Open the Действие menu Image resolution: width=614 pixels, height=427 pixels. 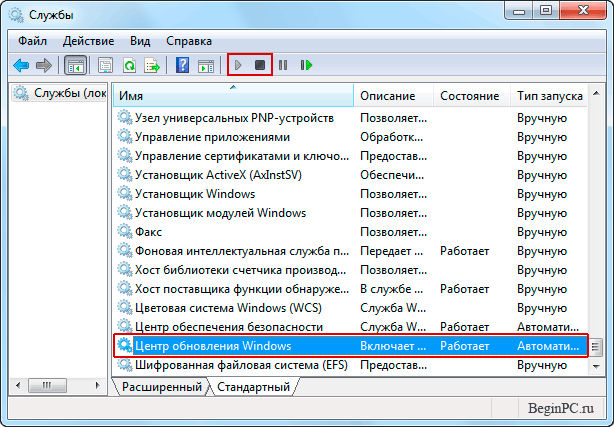[88, 41]
